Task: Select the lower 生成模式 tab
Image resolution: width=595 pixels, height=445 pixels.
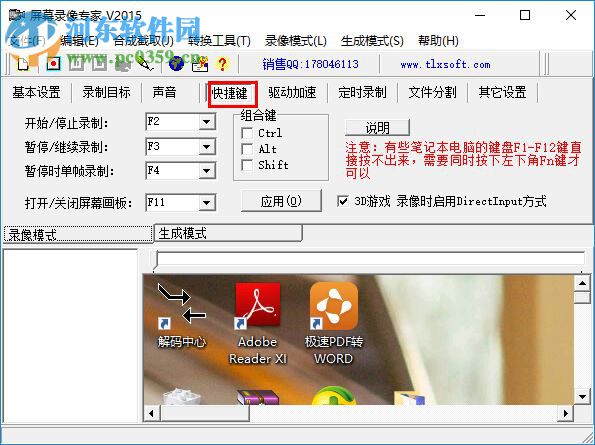Action: (228, 233)
